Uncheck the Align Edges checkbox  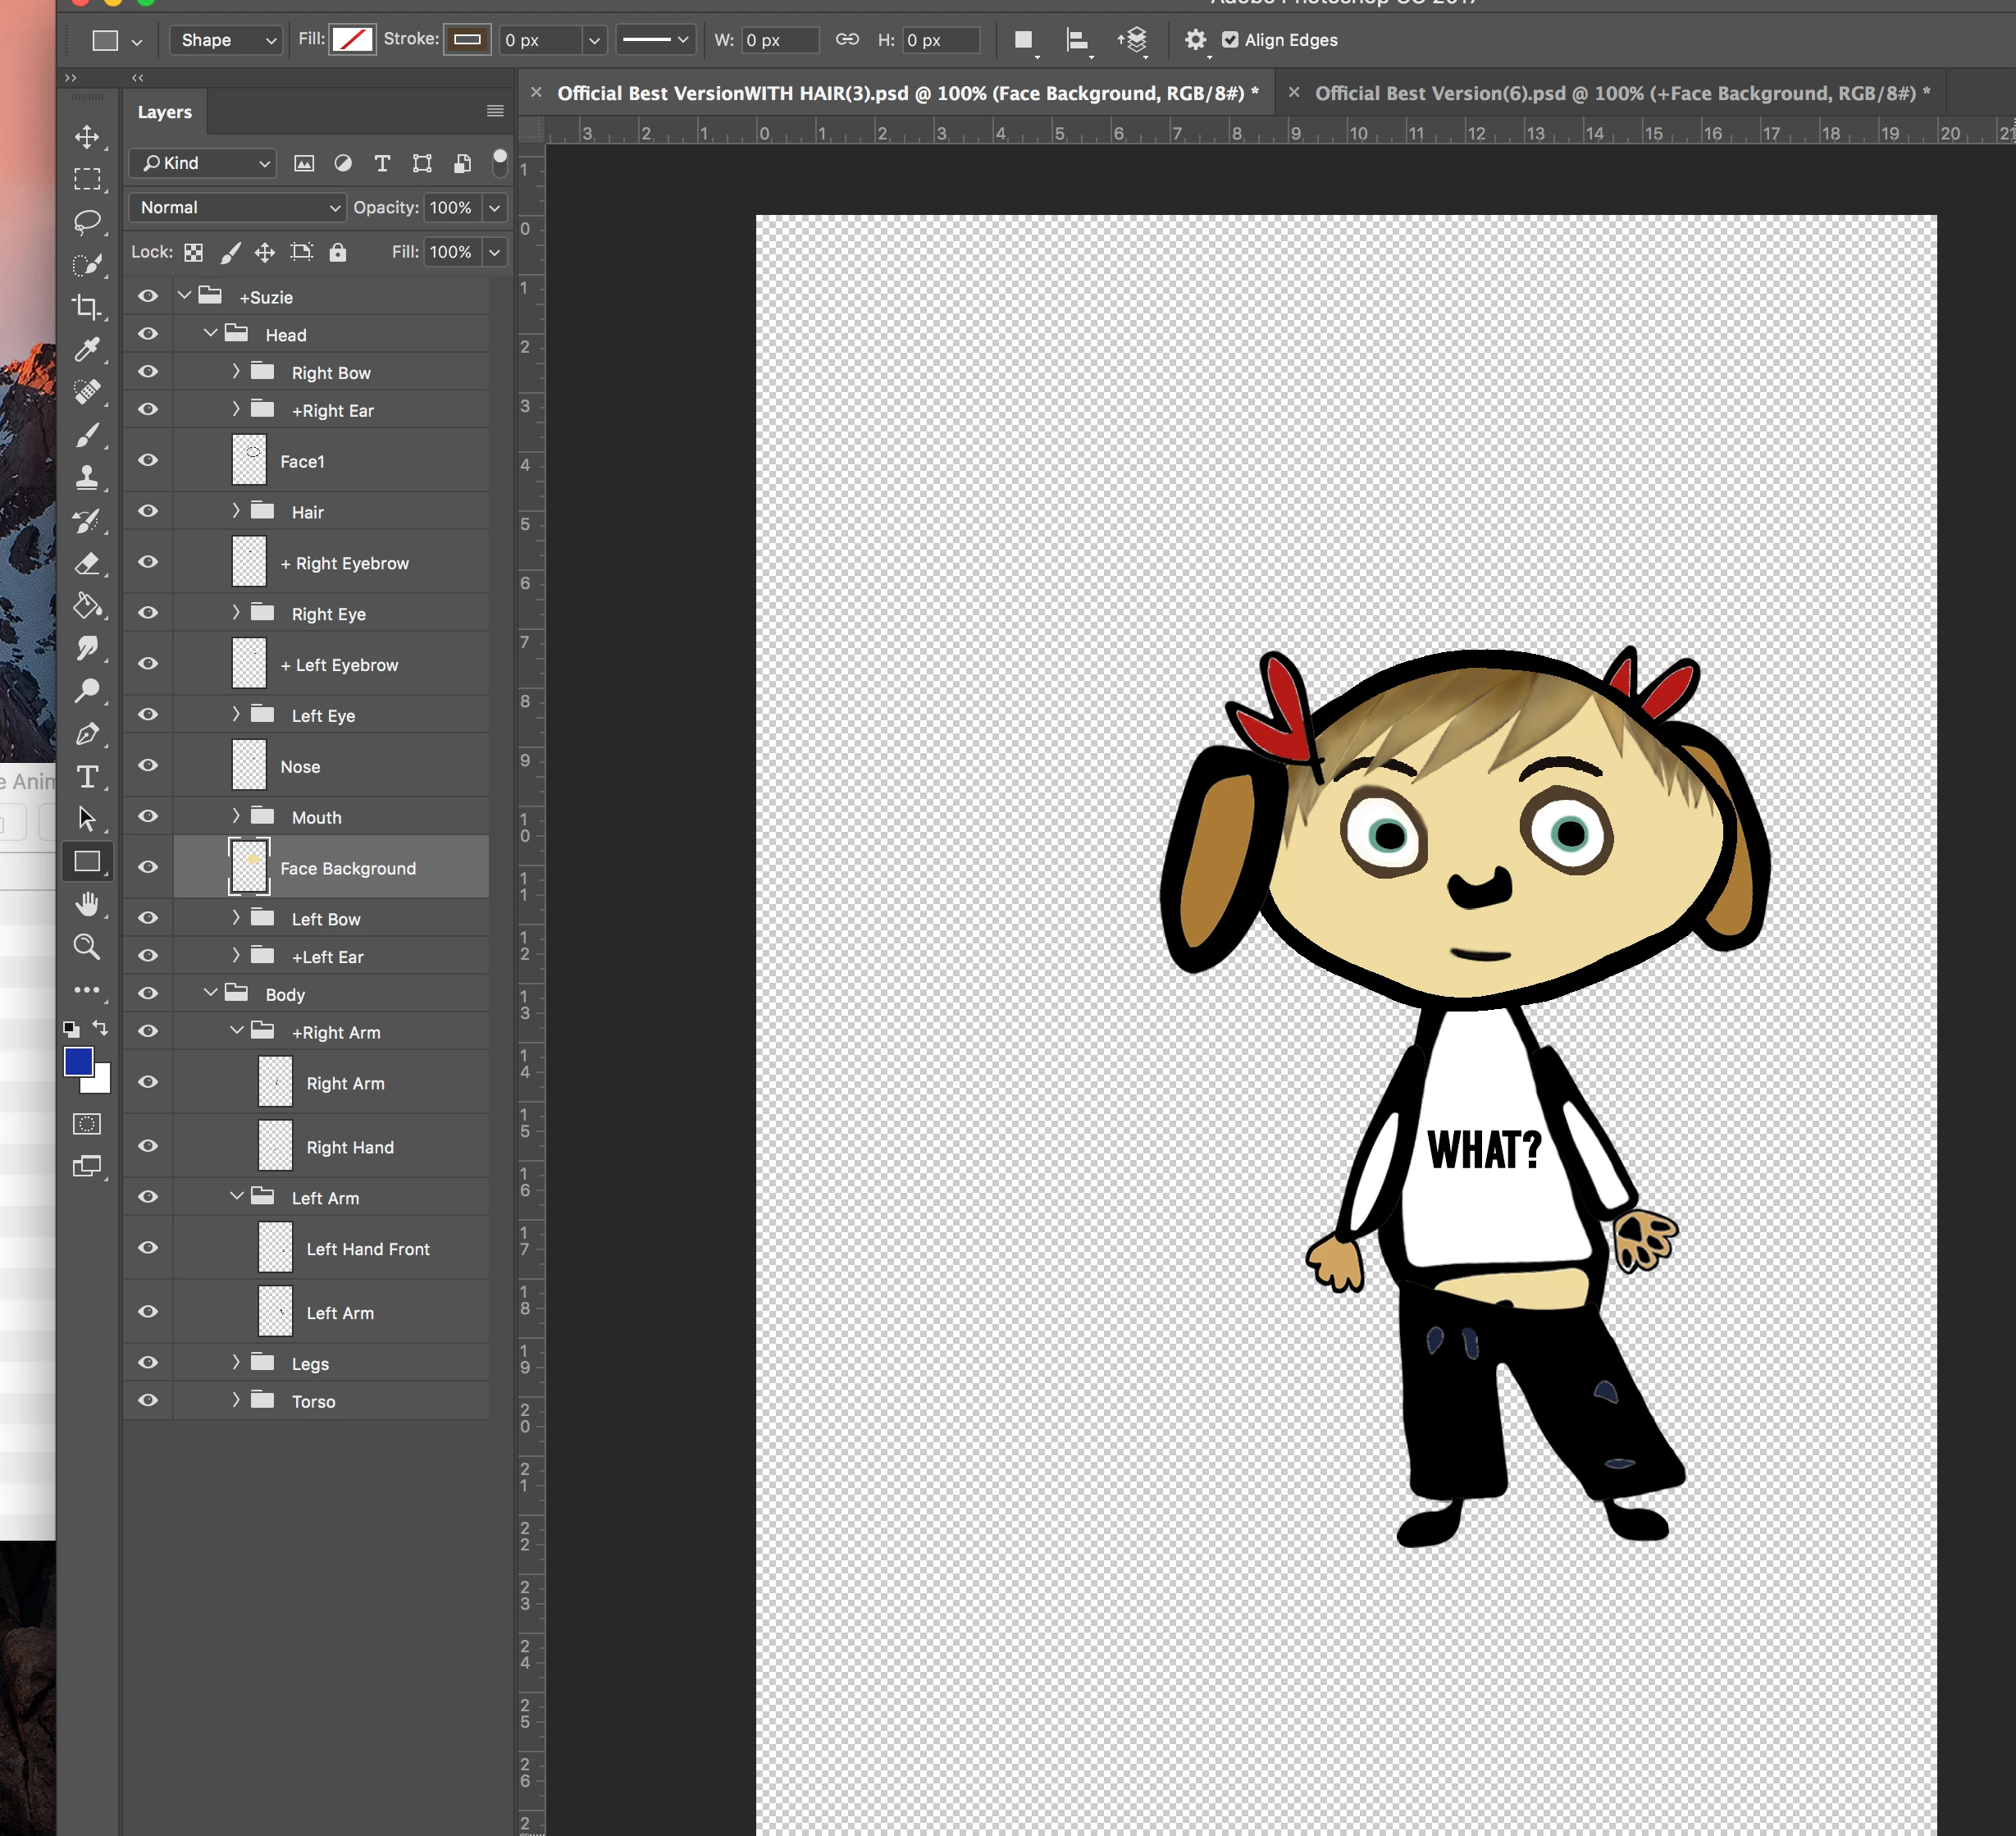pos(1230,40)
